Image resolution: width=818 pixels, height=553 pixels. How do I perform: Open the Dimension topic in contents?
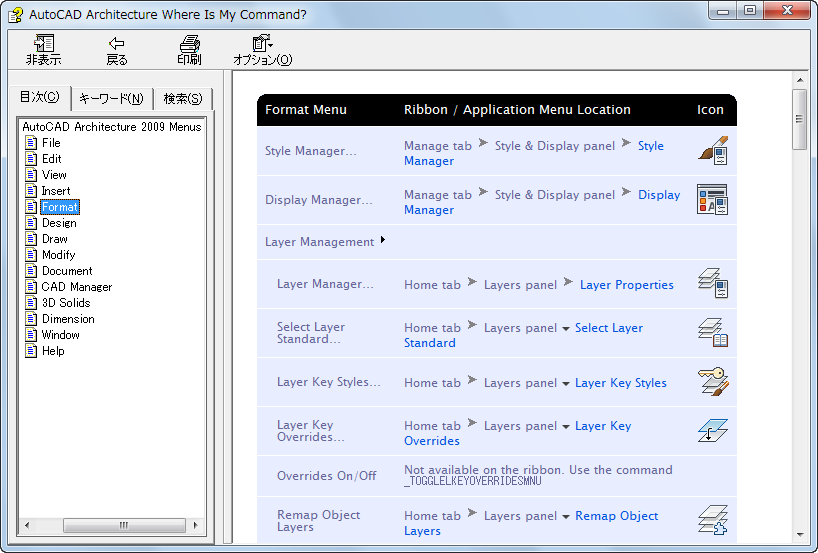click(68, 319)
